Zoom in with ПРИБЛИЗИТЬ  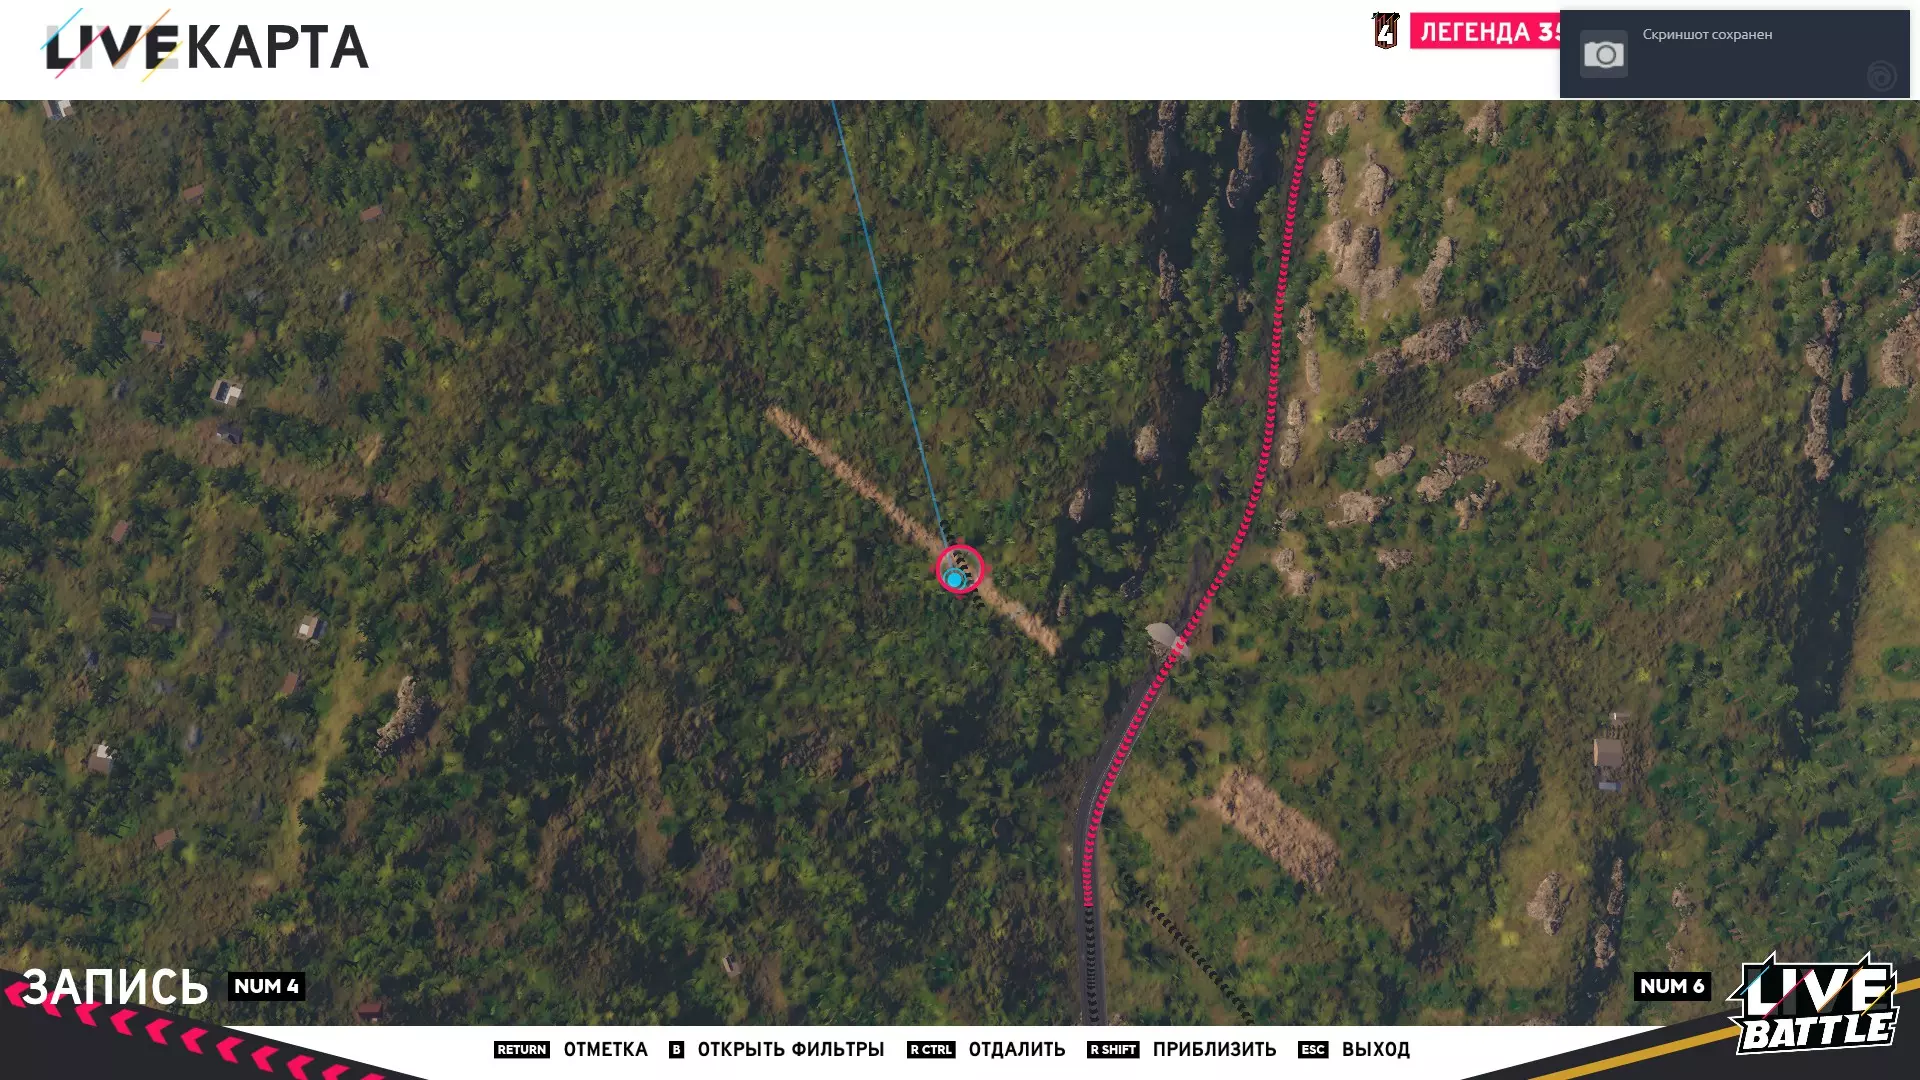click(1214, 1049)
